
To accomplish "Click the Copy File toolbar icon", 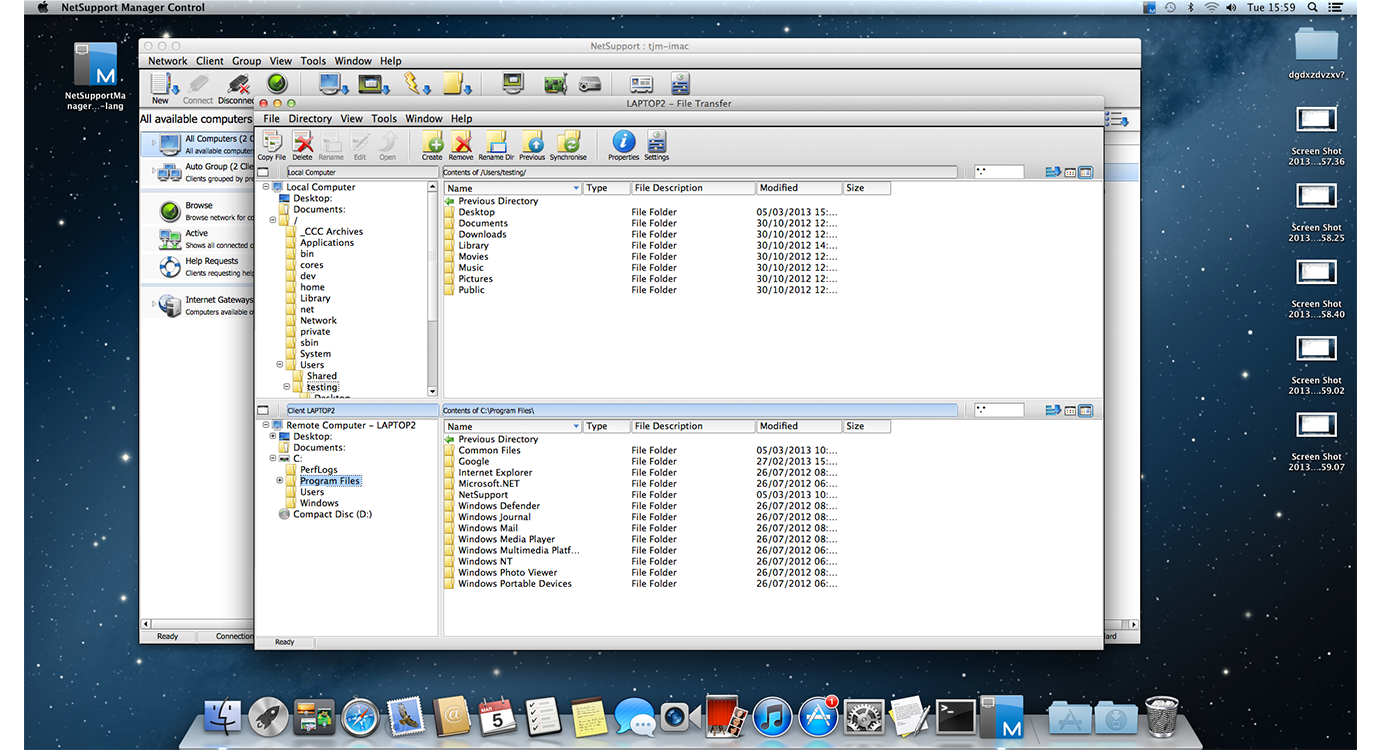I will [x=271, y=144].
